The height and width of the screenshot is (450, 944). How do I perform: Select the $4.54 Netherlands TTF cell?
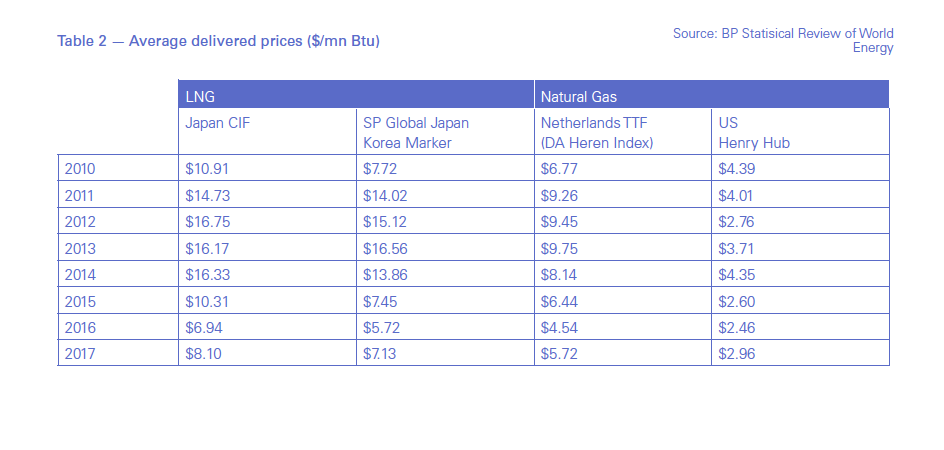coord(559,327)
